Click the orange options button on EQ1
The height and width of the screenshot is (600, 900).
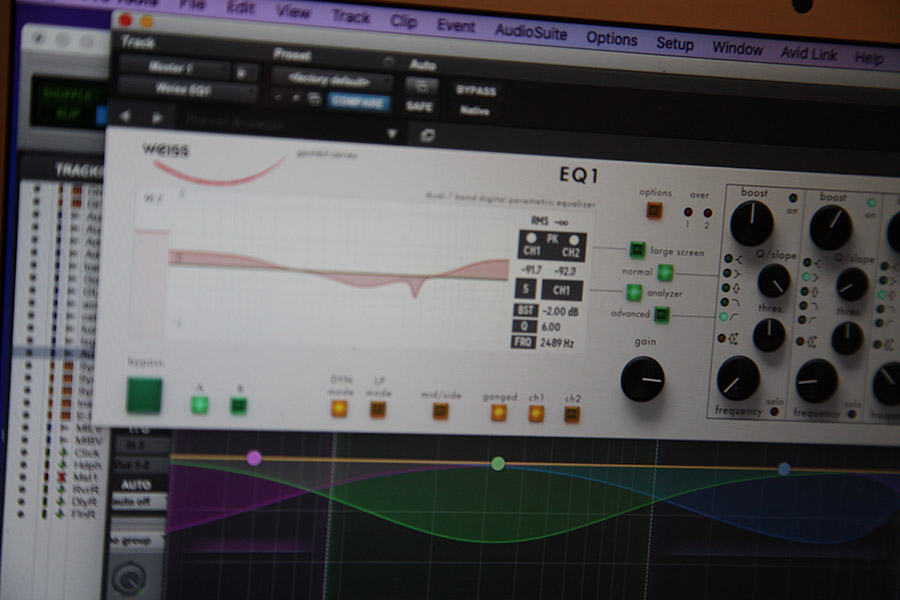[655, 211]
